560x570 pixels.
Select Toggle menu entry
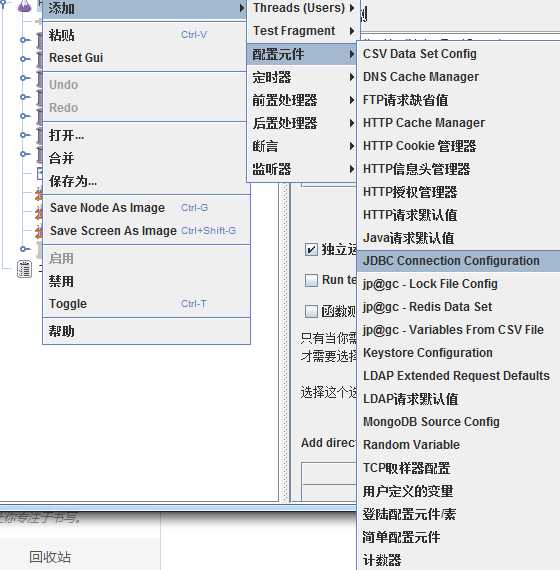146,304
